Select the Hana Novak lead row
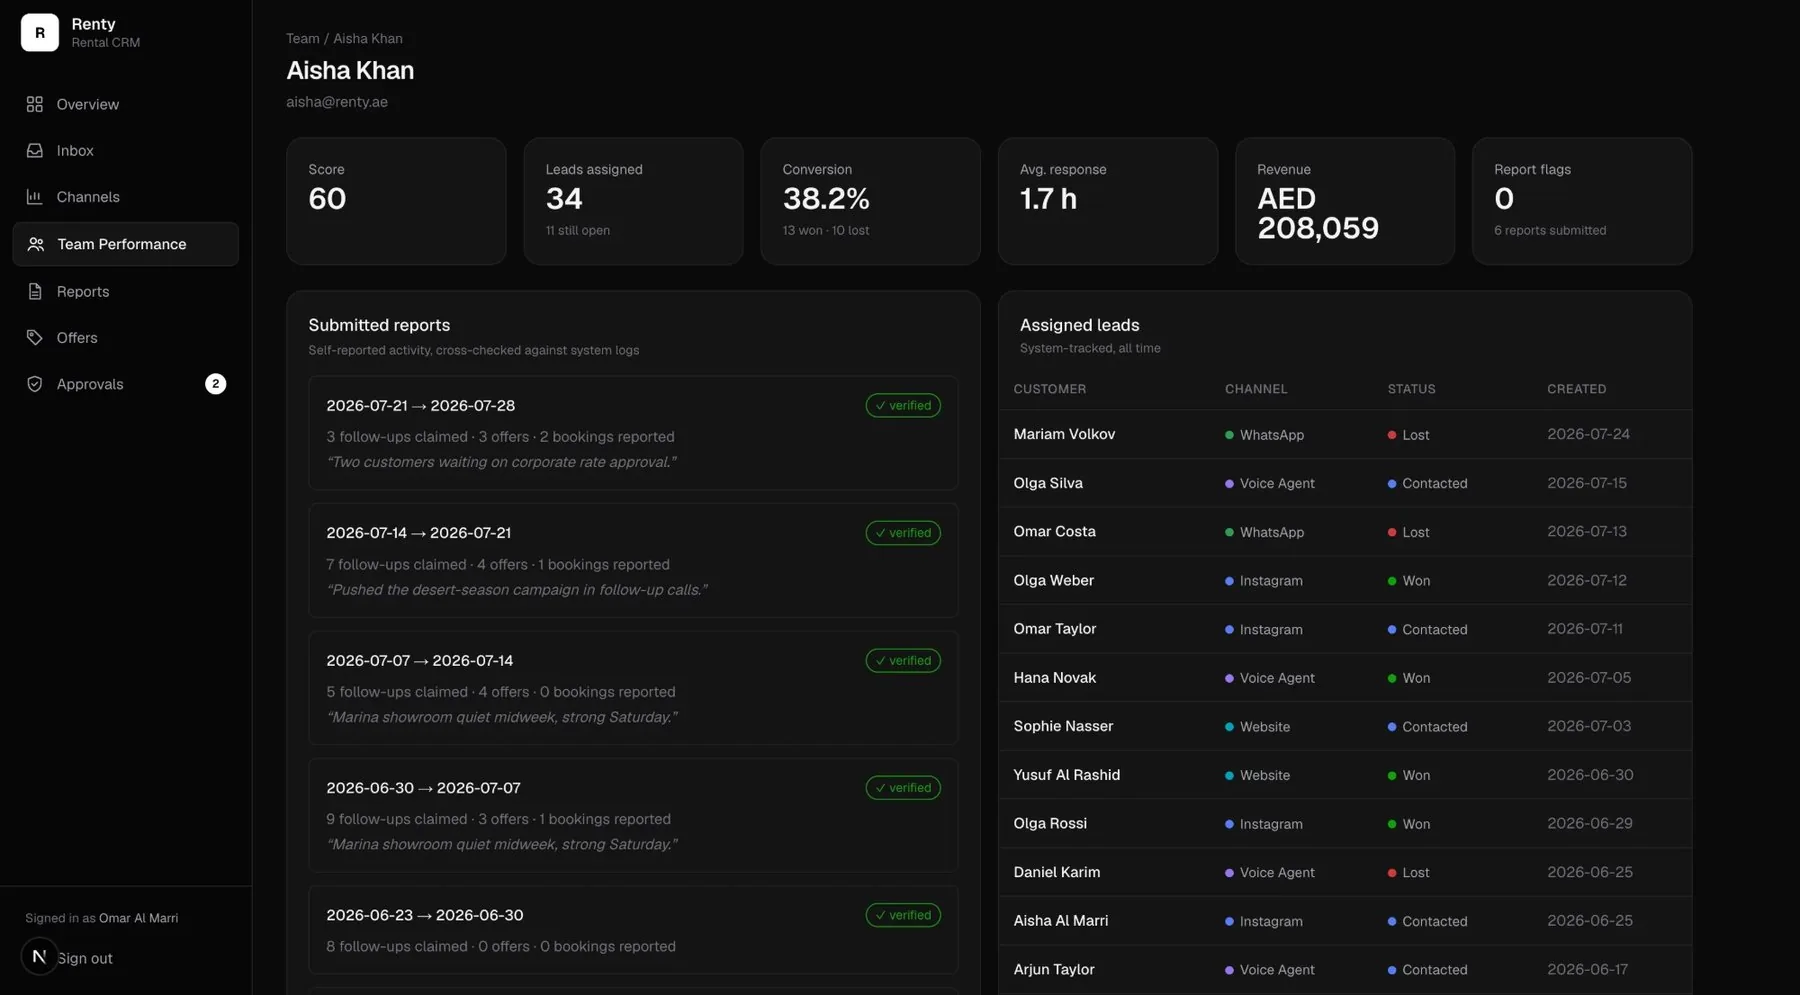The width and height of the screenshot is (1800, 995). click(1345, 677)
